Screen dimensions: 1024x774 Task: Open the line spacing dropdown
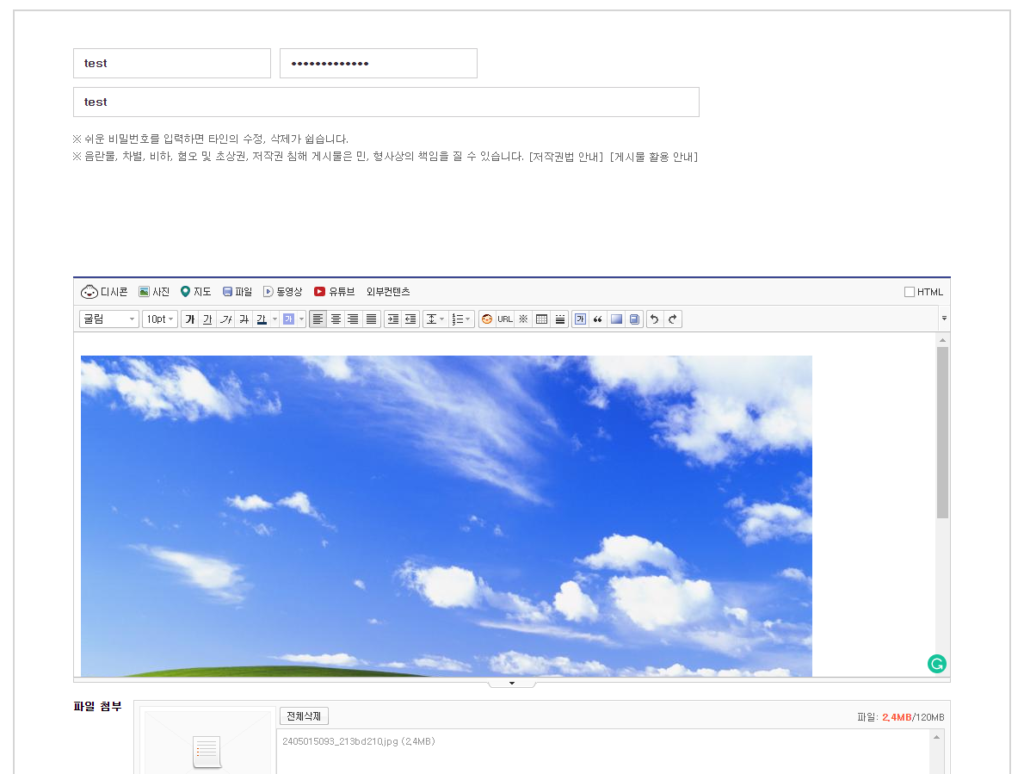(x=435, y=319)
